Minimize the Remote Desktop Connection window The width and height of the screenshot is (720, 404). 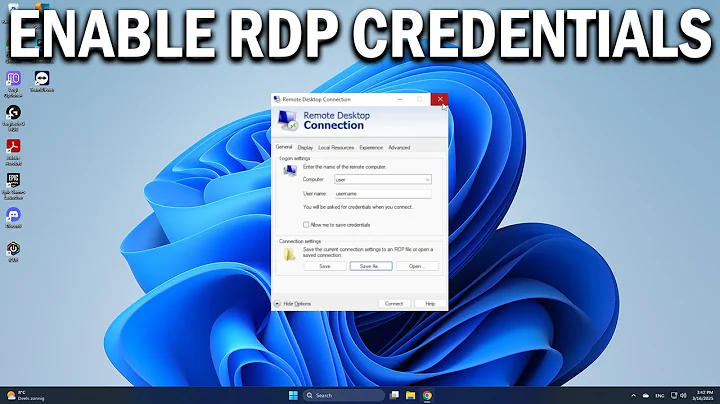(x=400, y=99)
